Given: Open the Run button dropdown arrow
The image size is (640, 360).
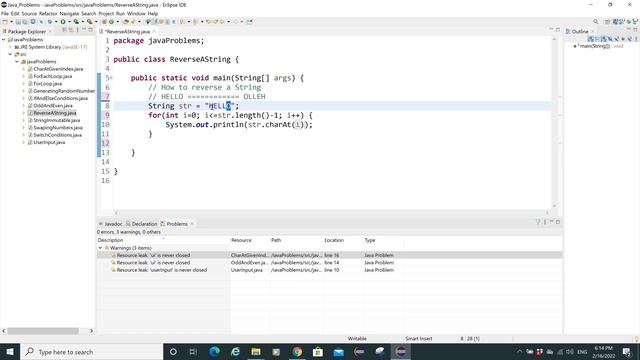Looking at the screenshot, I should click(69, 22).
